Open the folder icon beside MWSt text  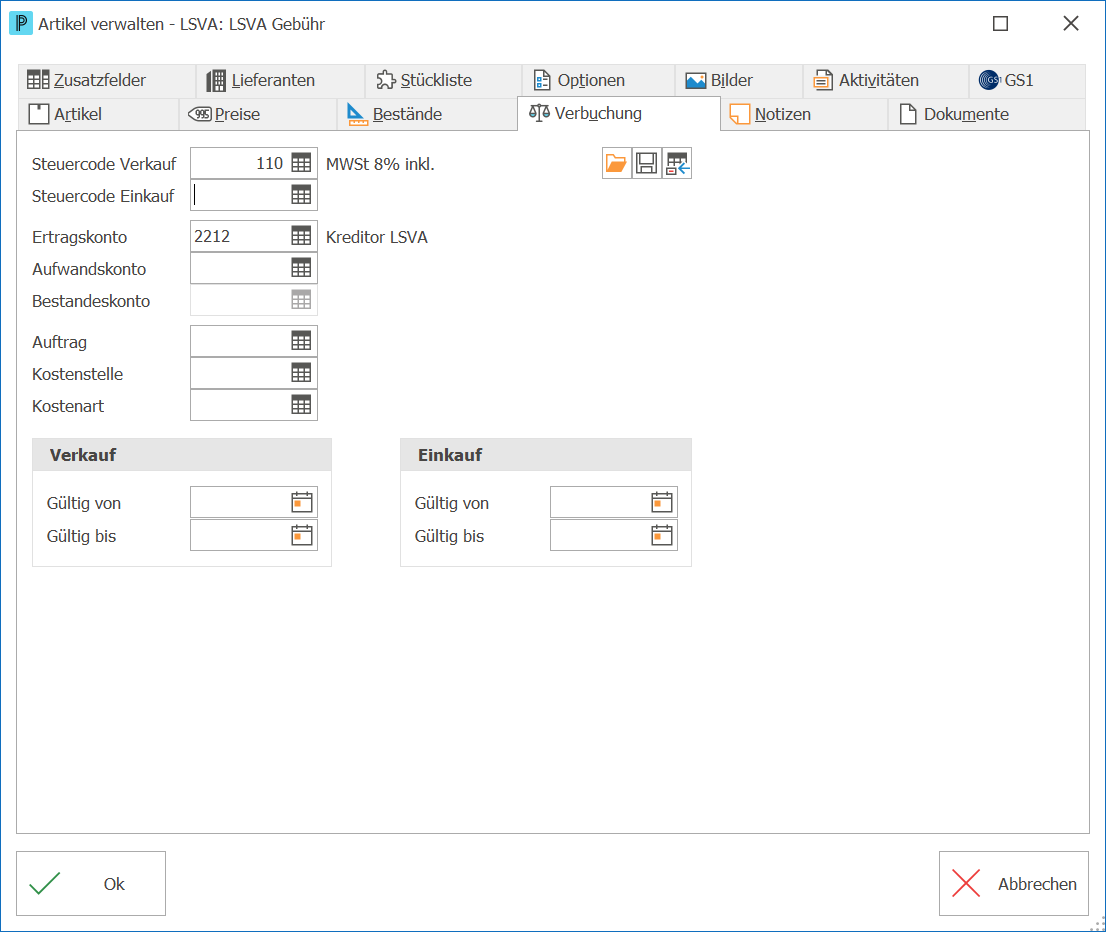pyautogui.click(x=616, y=163)
